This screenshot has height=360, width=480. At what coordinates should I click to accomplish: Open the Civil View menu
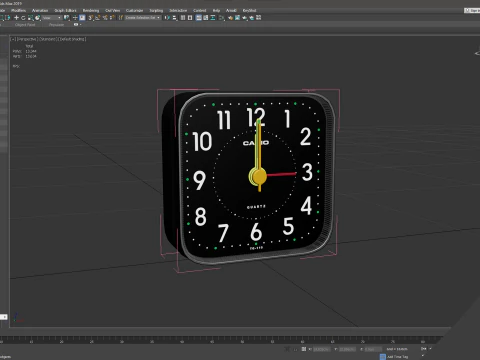[113, 10]
